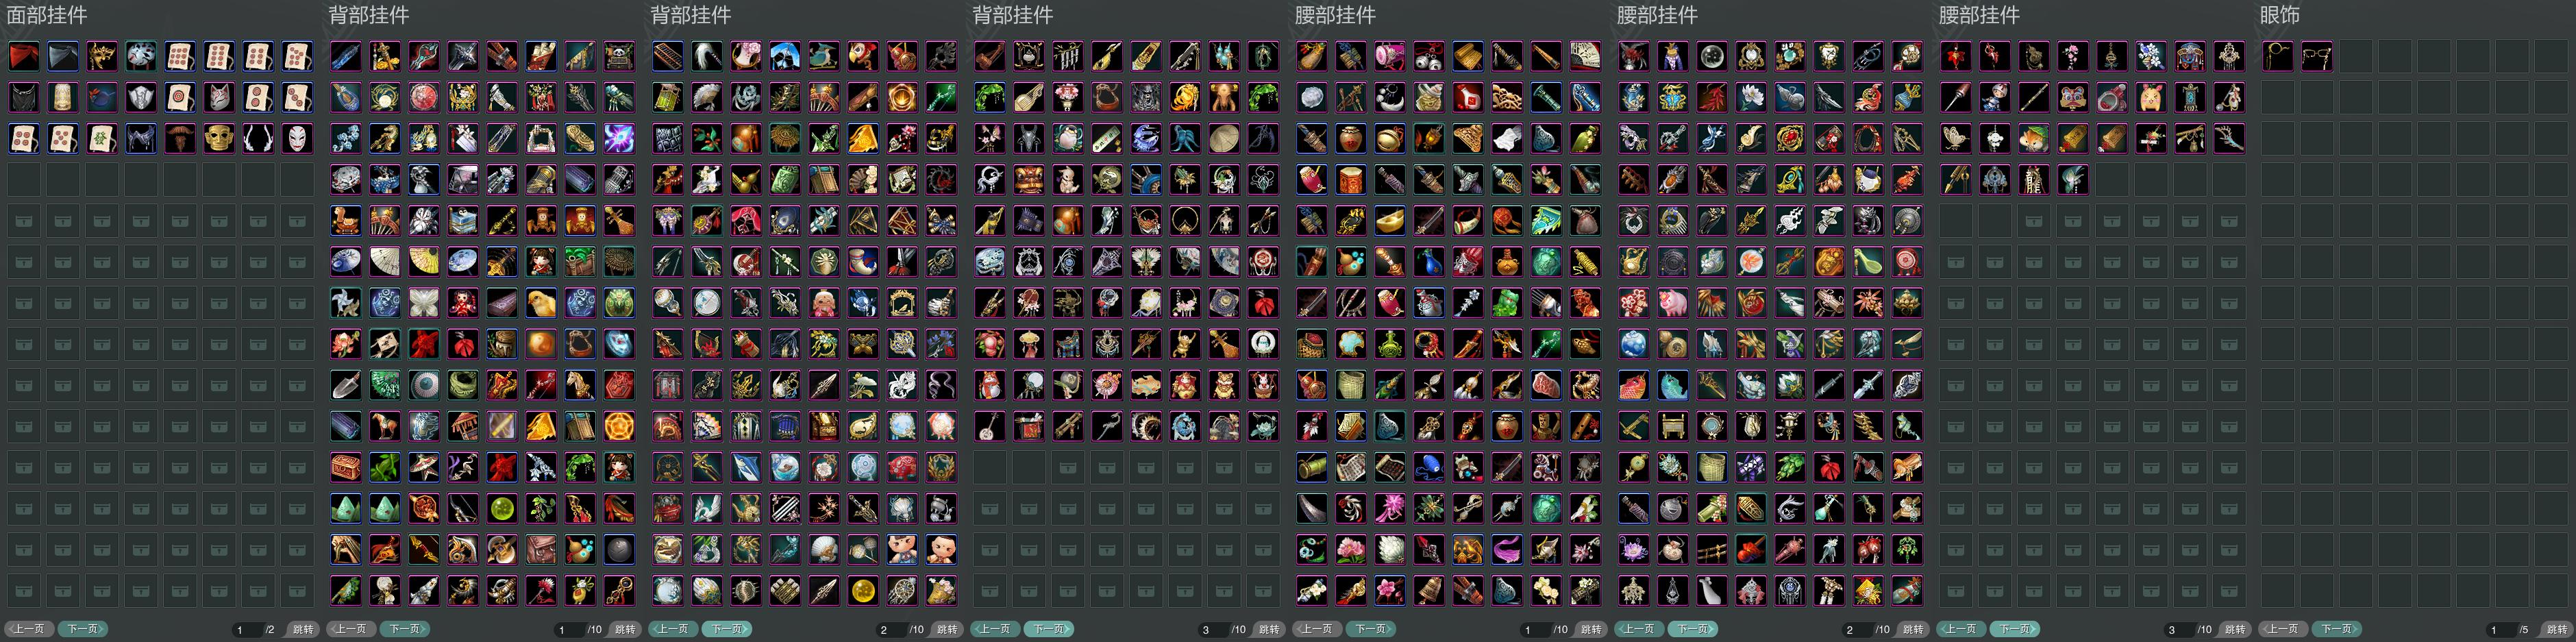Choose the white kitsune fox mask
This screenshot has width=2576, height=642.
(219, 97)
